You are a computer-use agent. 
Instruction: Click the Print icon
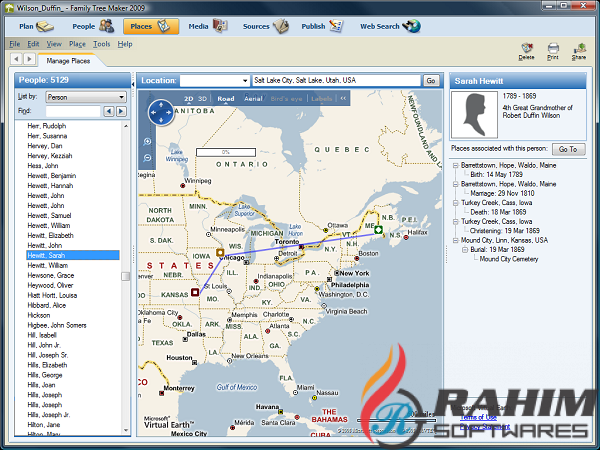coord(553,51)
